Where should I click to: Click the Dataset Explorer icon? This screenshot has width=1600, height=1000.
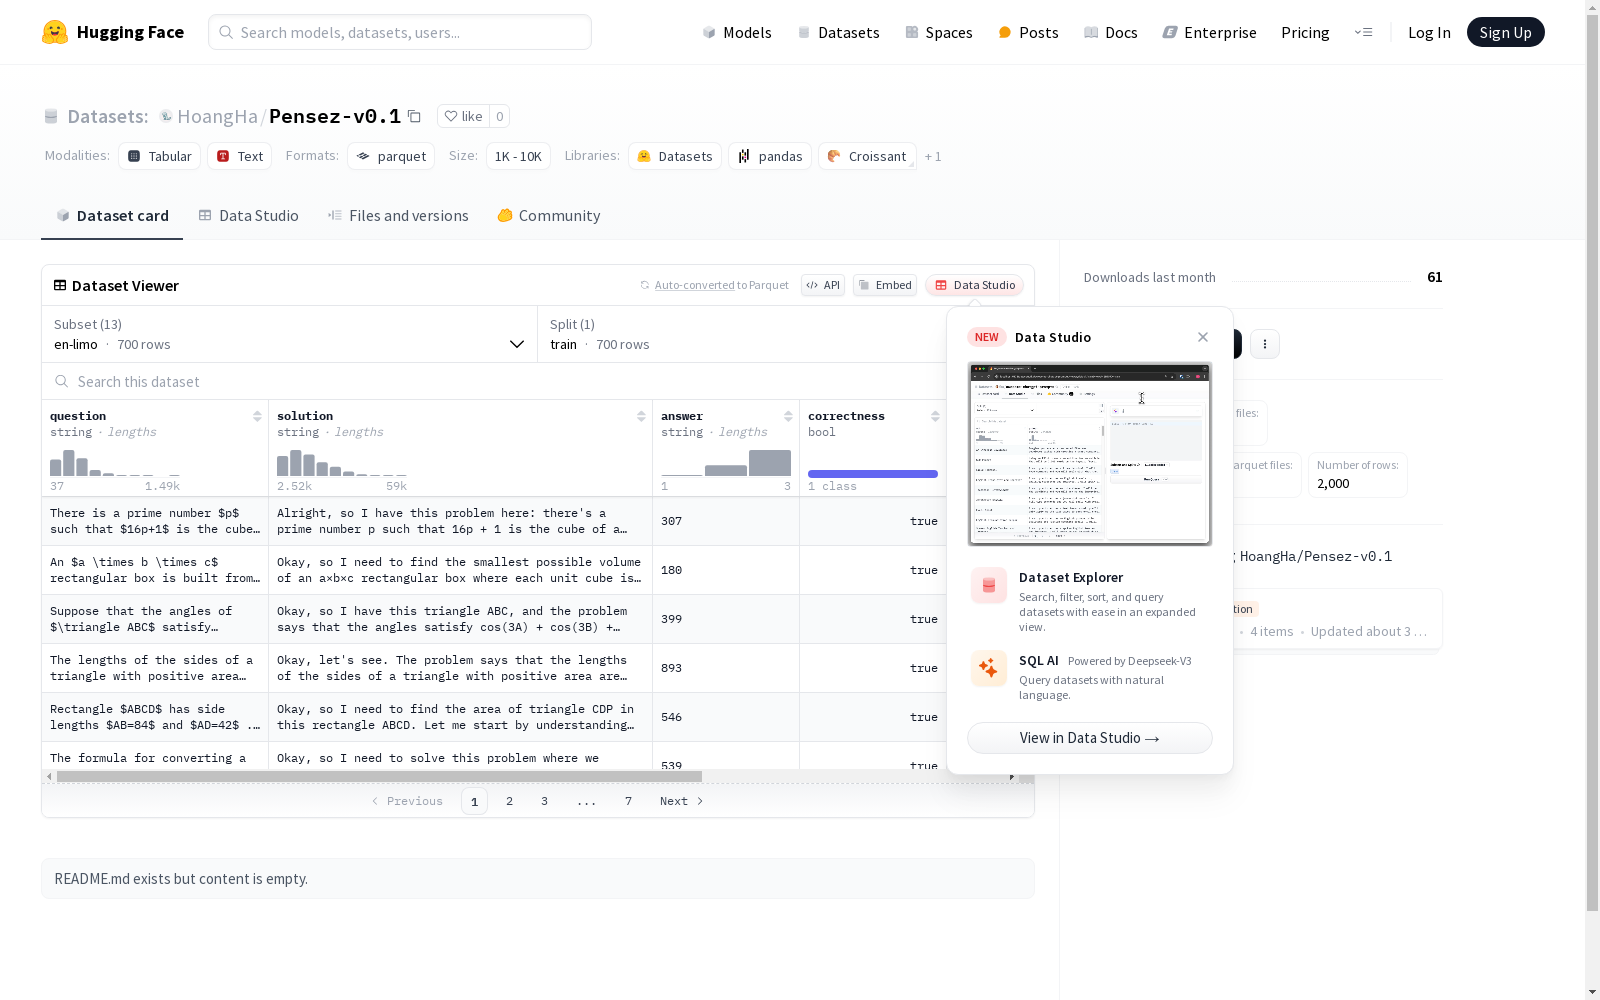coord(989,586)
